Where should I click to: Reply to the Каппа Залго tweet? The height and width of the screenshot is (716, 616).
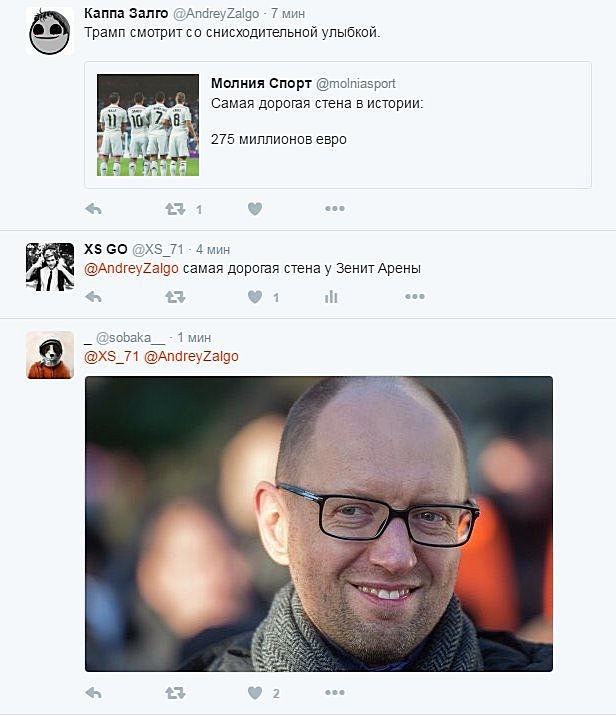click(x=94, y=209)
